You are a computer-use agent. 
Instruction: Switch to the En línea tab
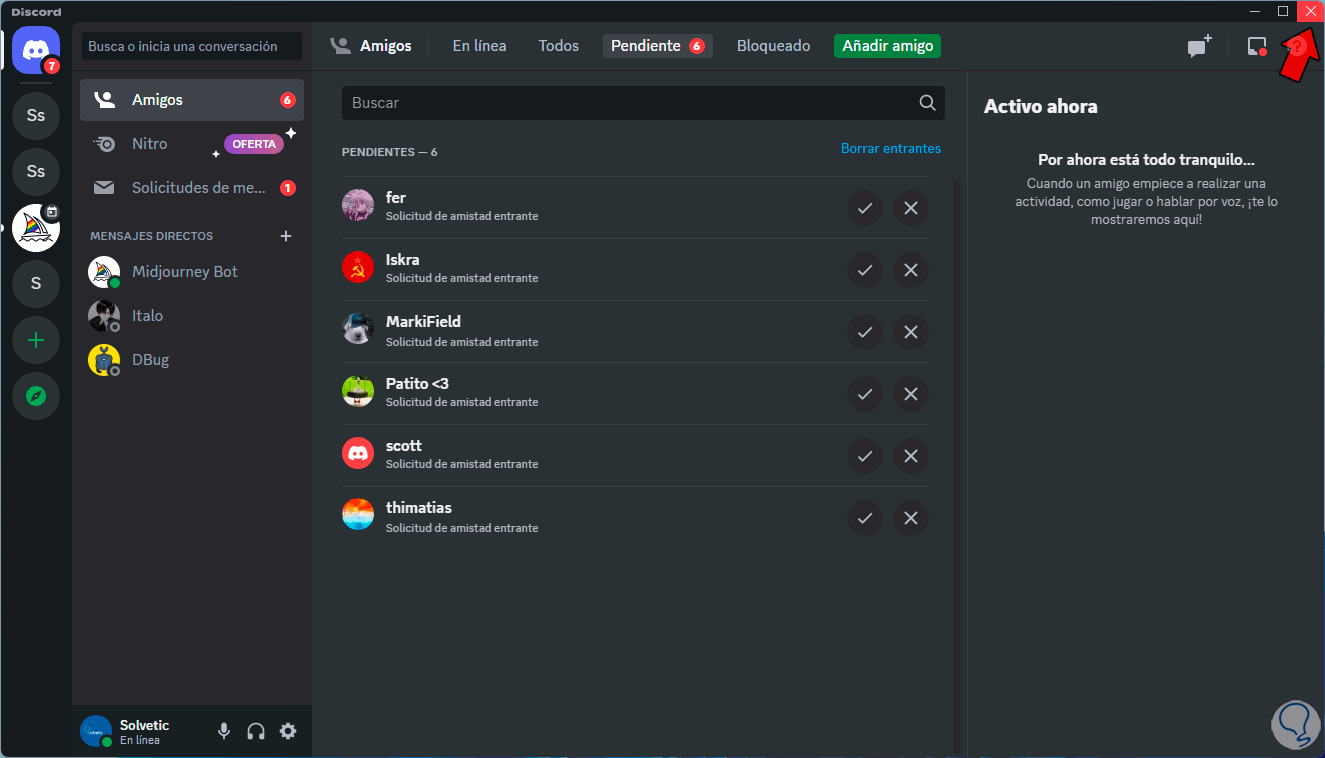(479, 46)
